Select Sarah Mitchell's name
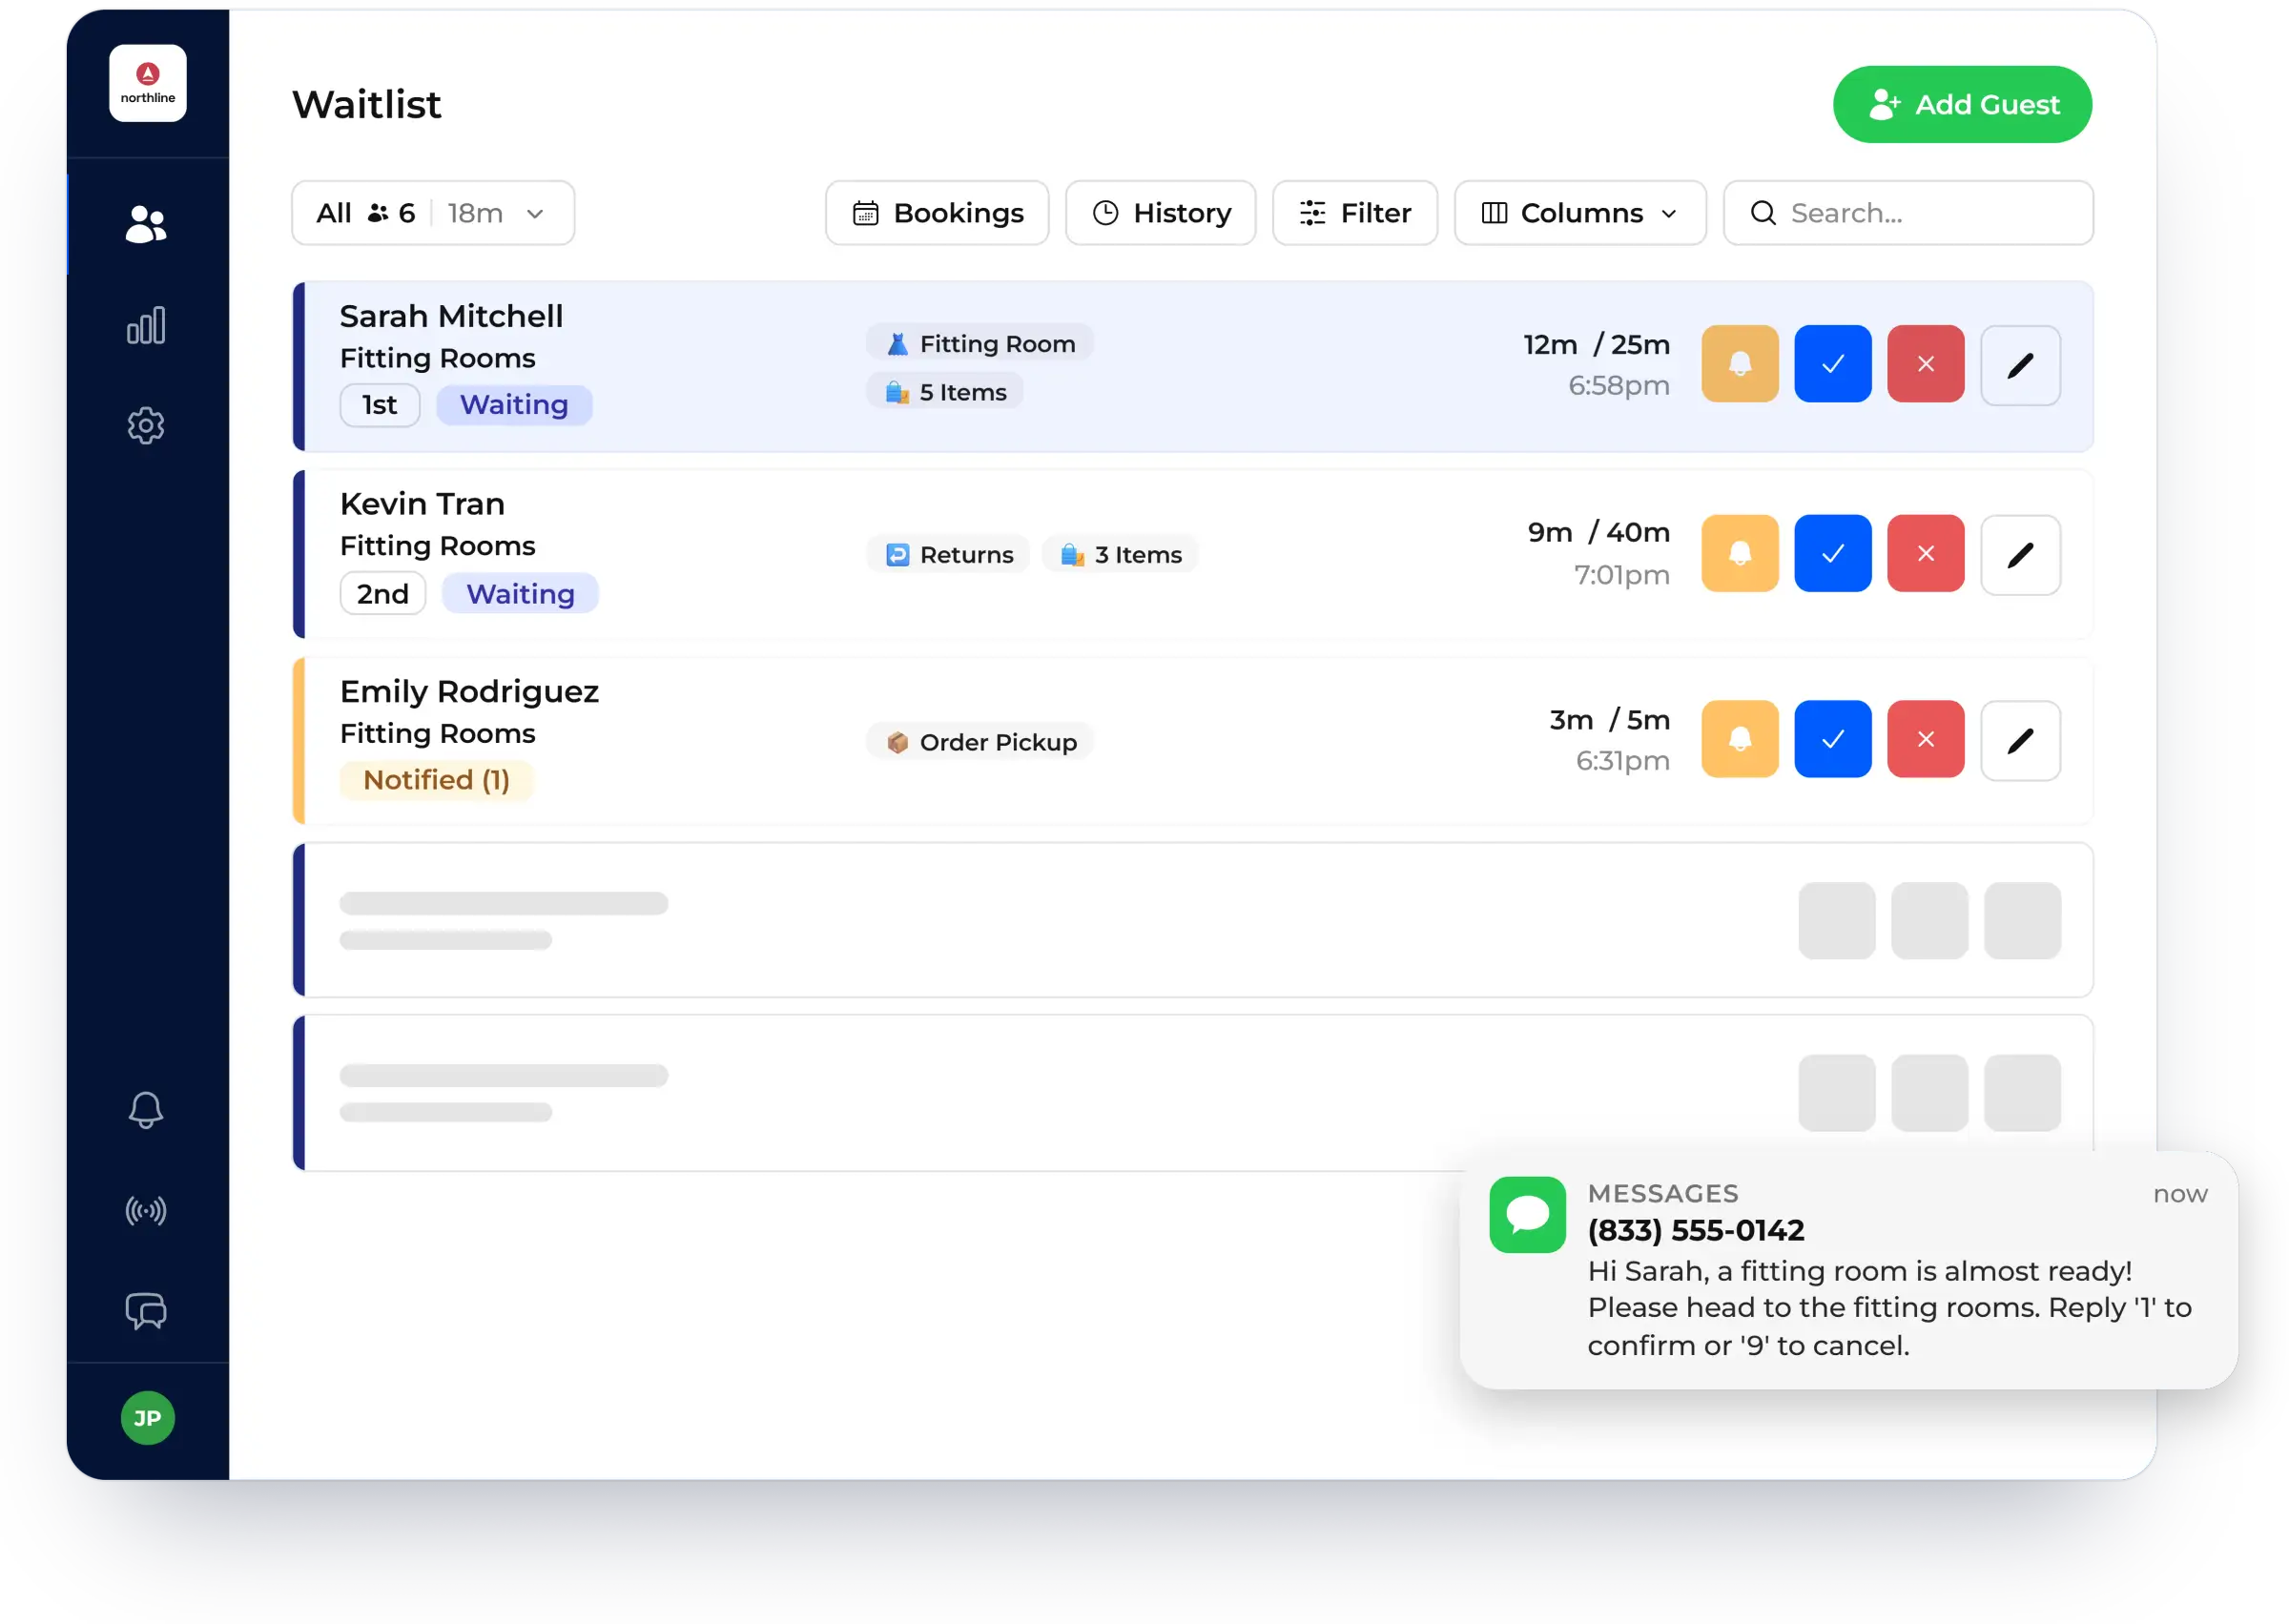 coord(451,317)
